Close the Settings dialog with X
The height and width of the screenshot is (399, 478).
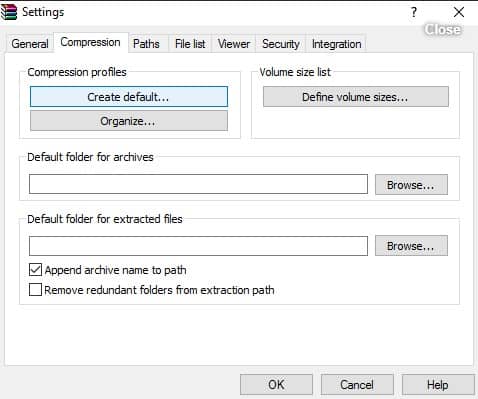459,12
